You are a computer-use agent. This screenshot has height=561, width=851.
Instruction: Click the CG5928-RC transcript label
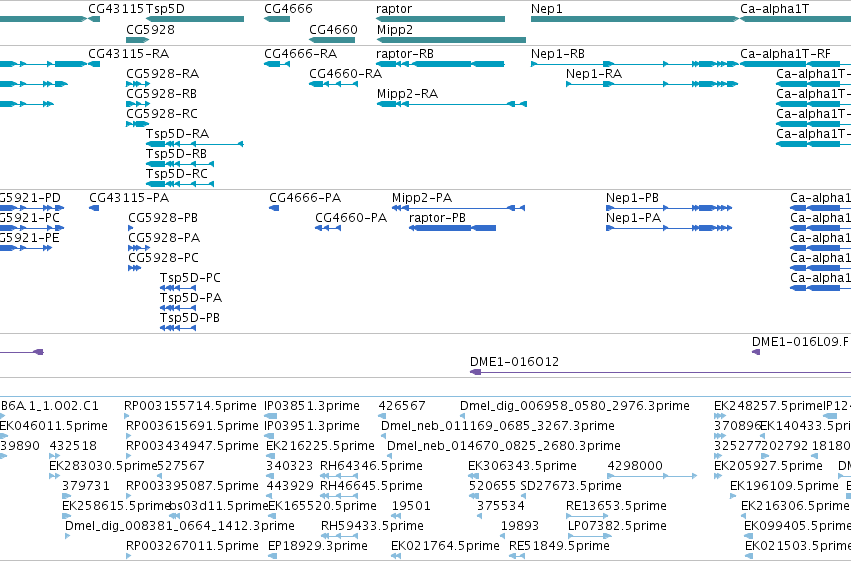point(162,114)
